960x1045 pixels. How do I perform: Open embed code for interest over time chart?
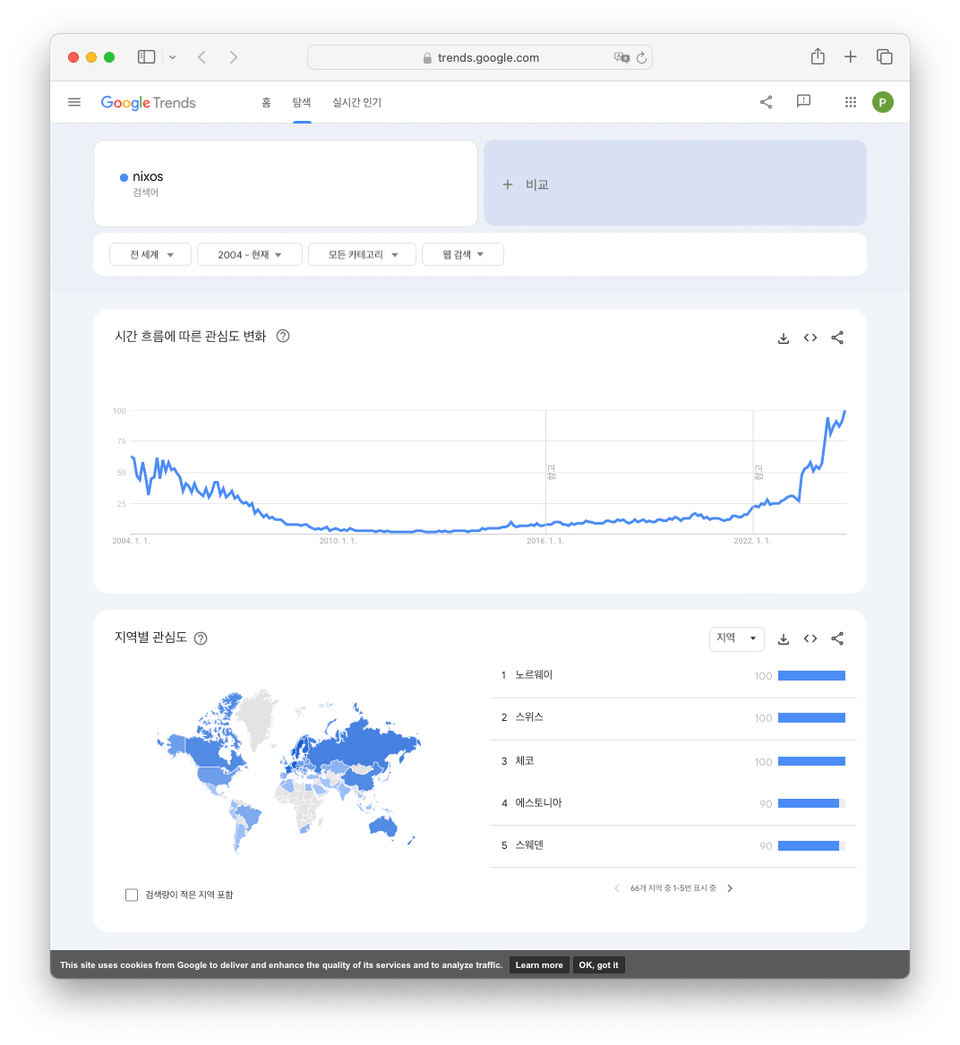(810, 338)
